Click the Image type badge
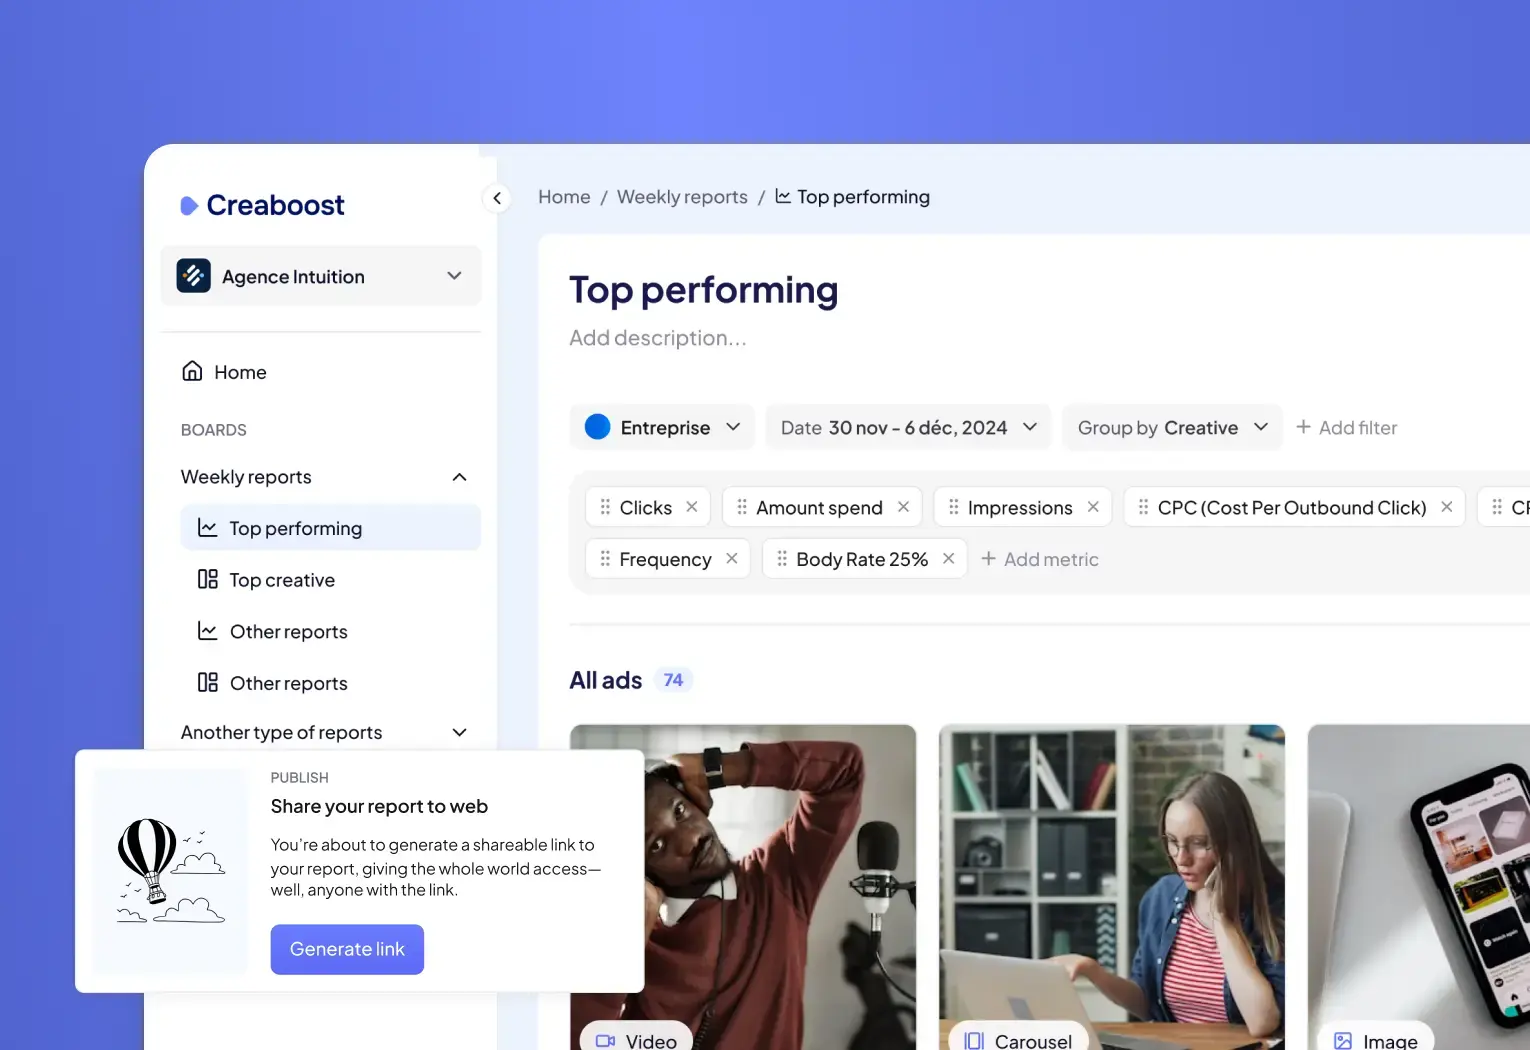This screenshot has width=1530, height=1050. [x=1376, y=1038]
